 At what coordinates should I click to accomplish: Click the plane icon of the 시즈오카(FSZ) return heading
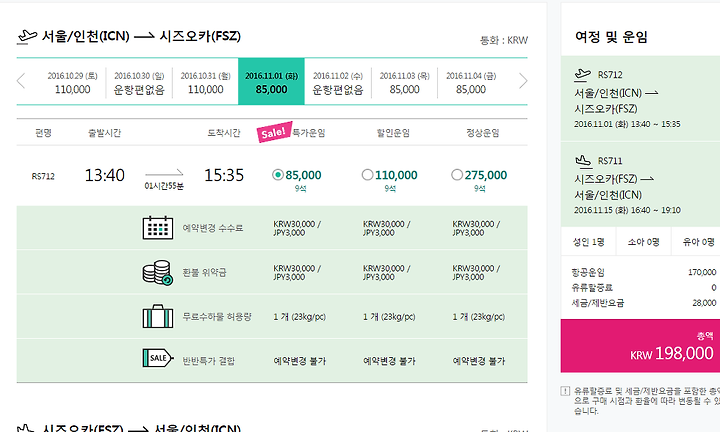[x=26, y=428]
